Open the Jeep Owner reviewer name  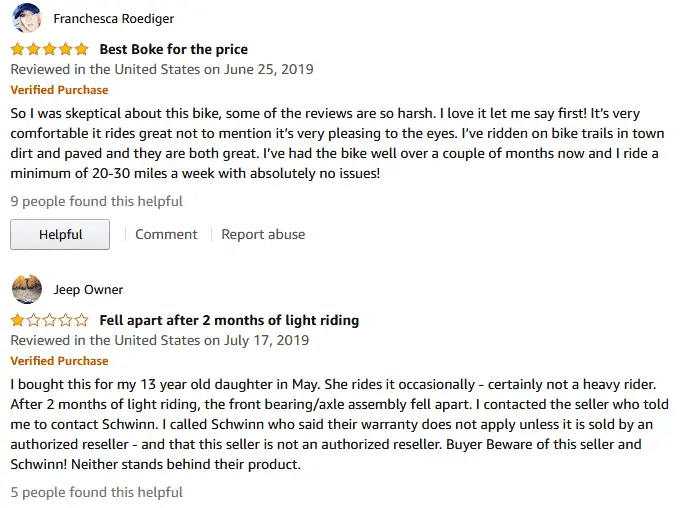point(88,290)
